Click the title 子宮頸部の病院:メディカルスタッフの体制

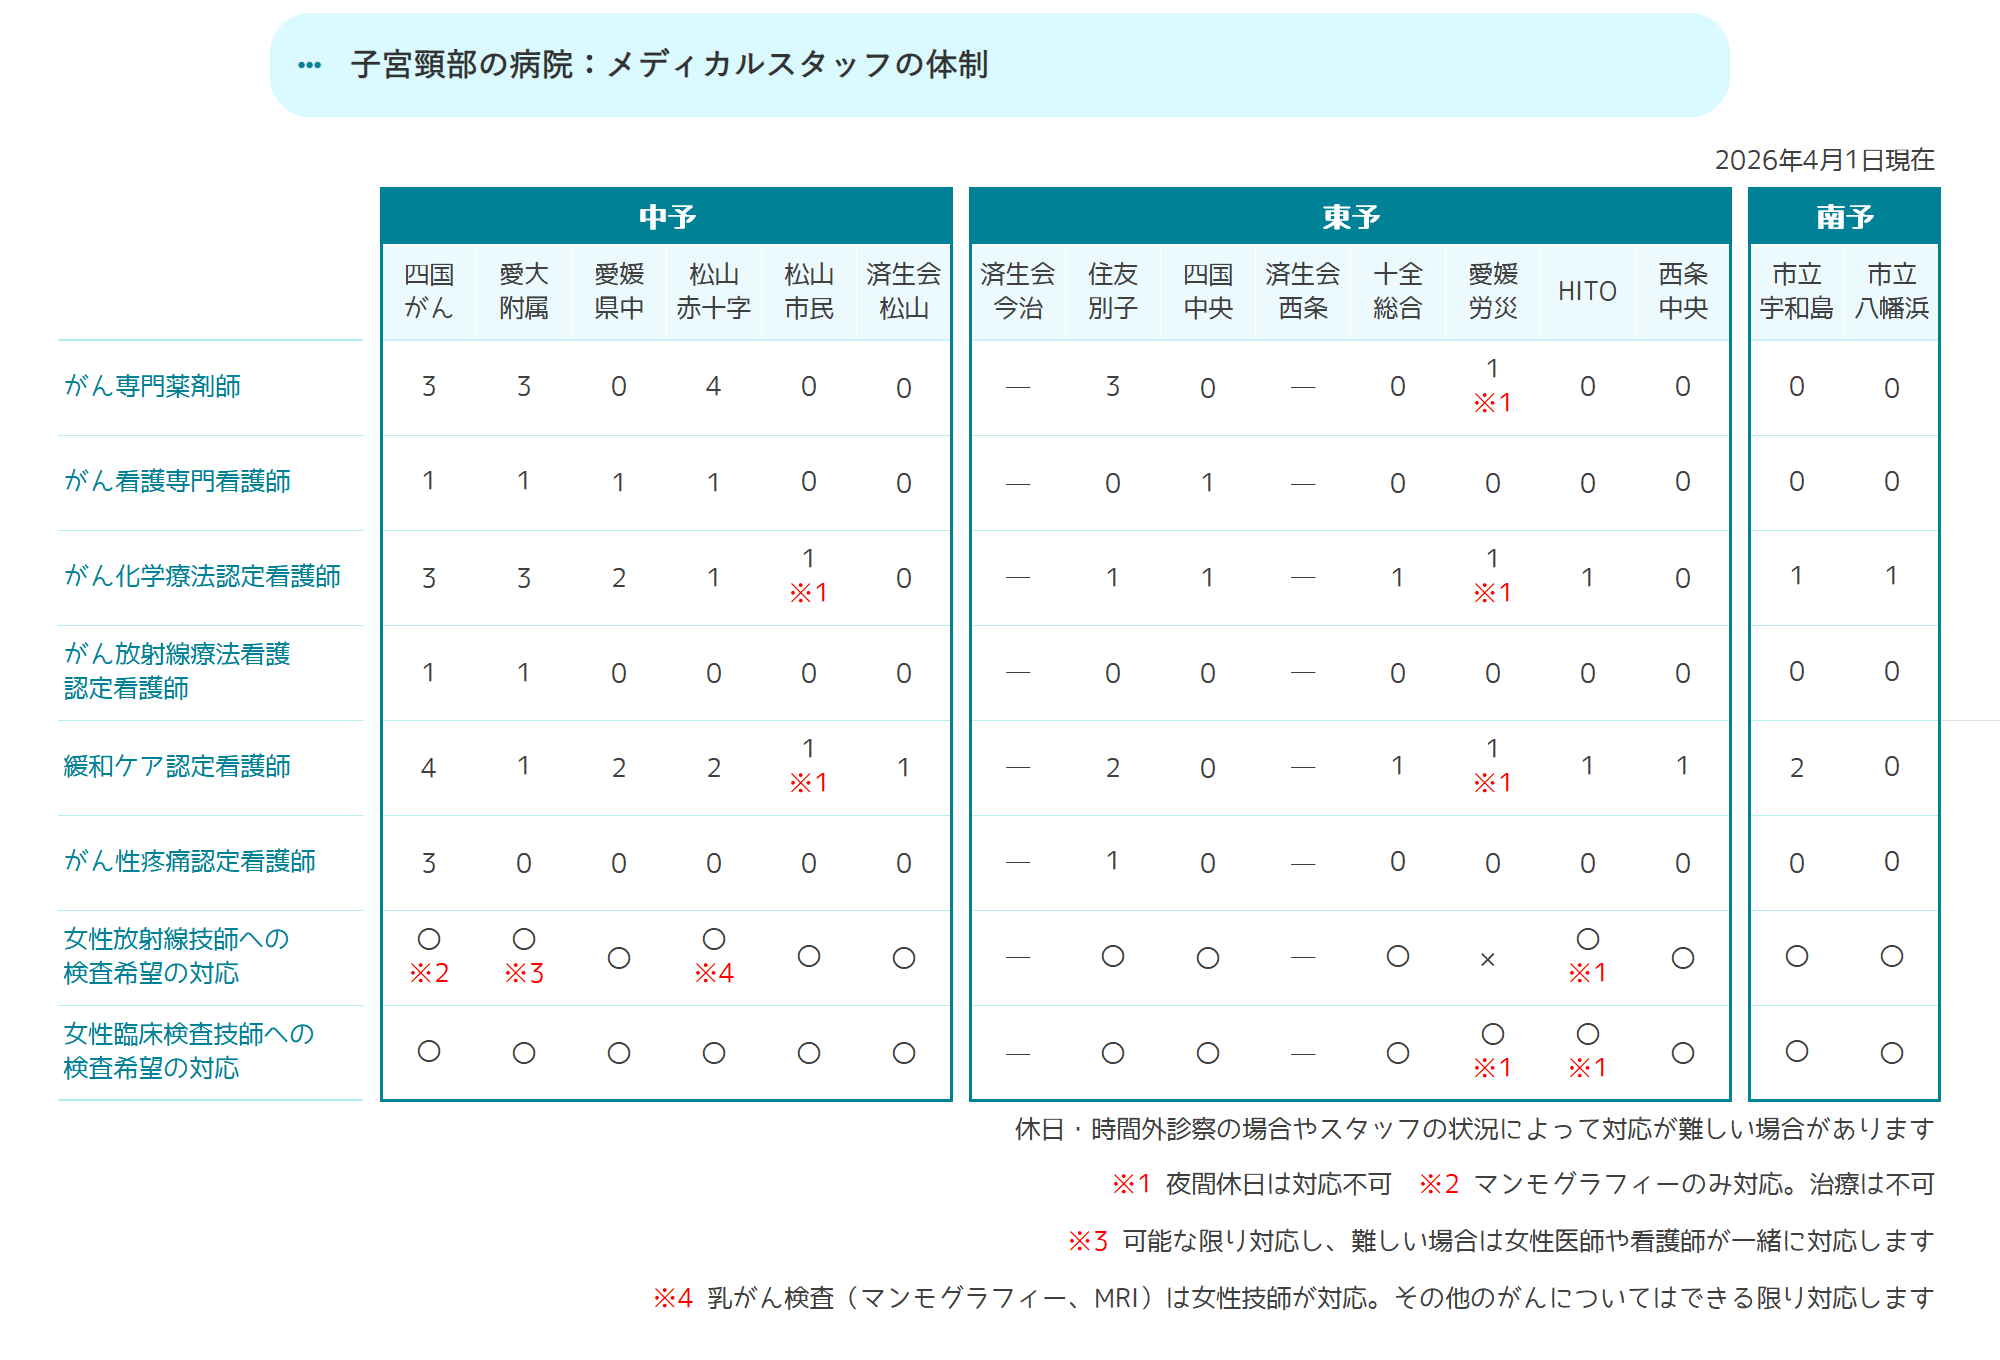point(669,65)
